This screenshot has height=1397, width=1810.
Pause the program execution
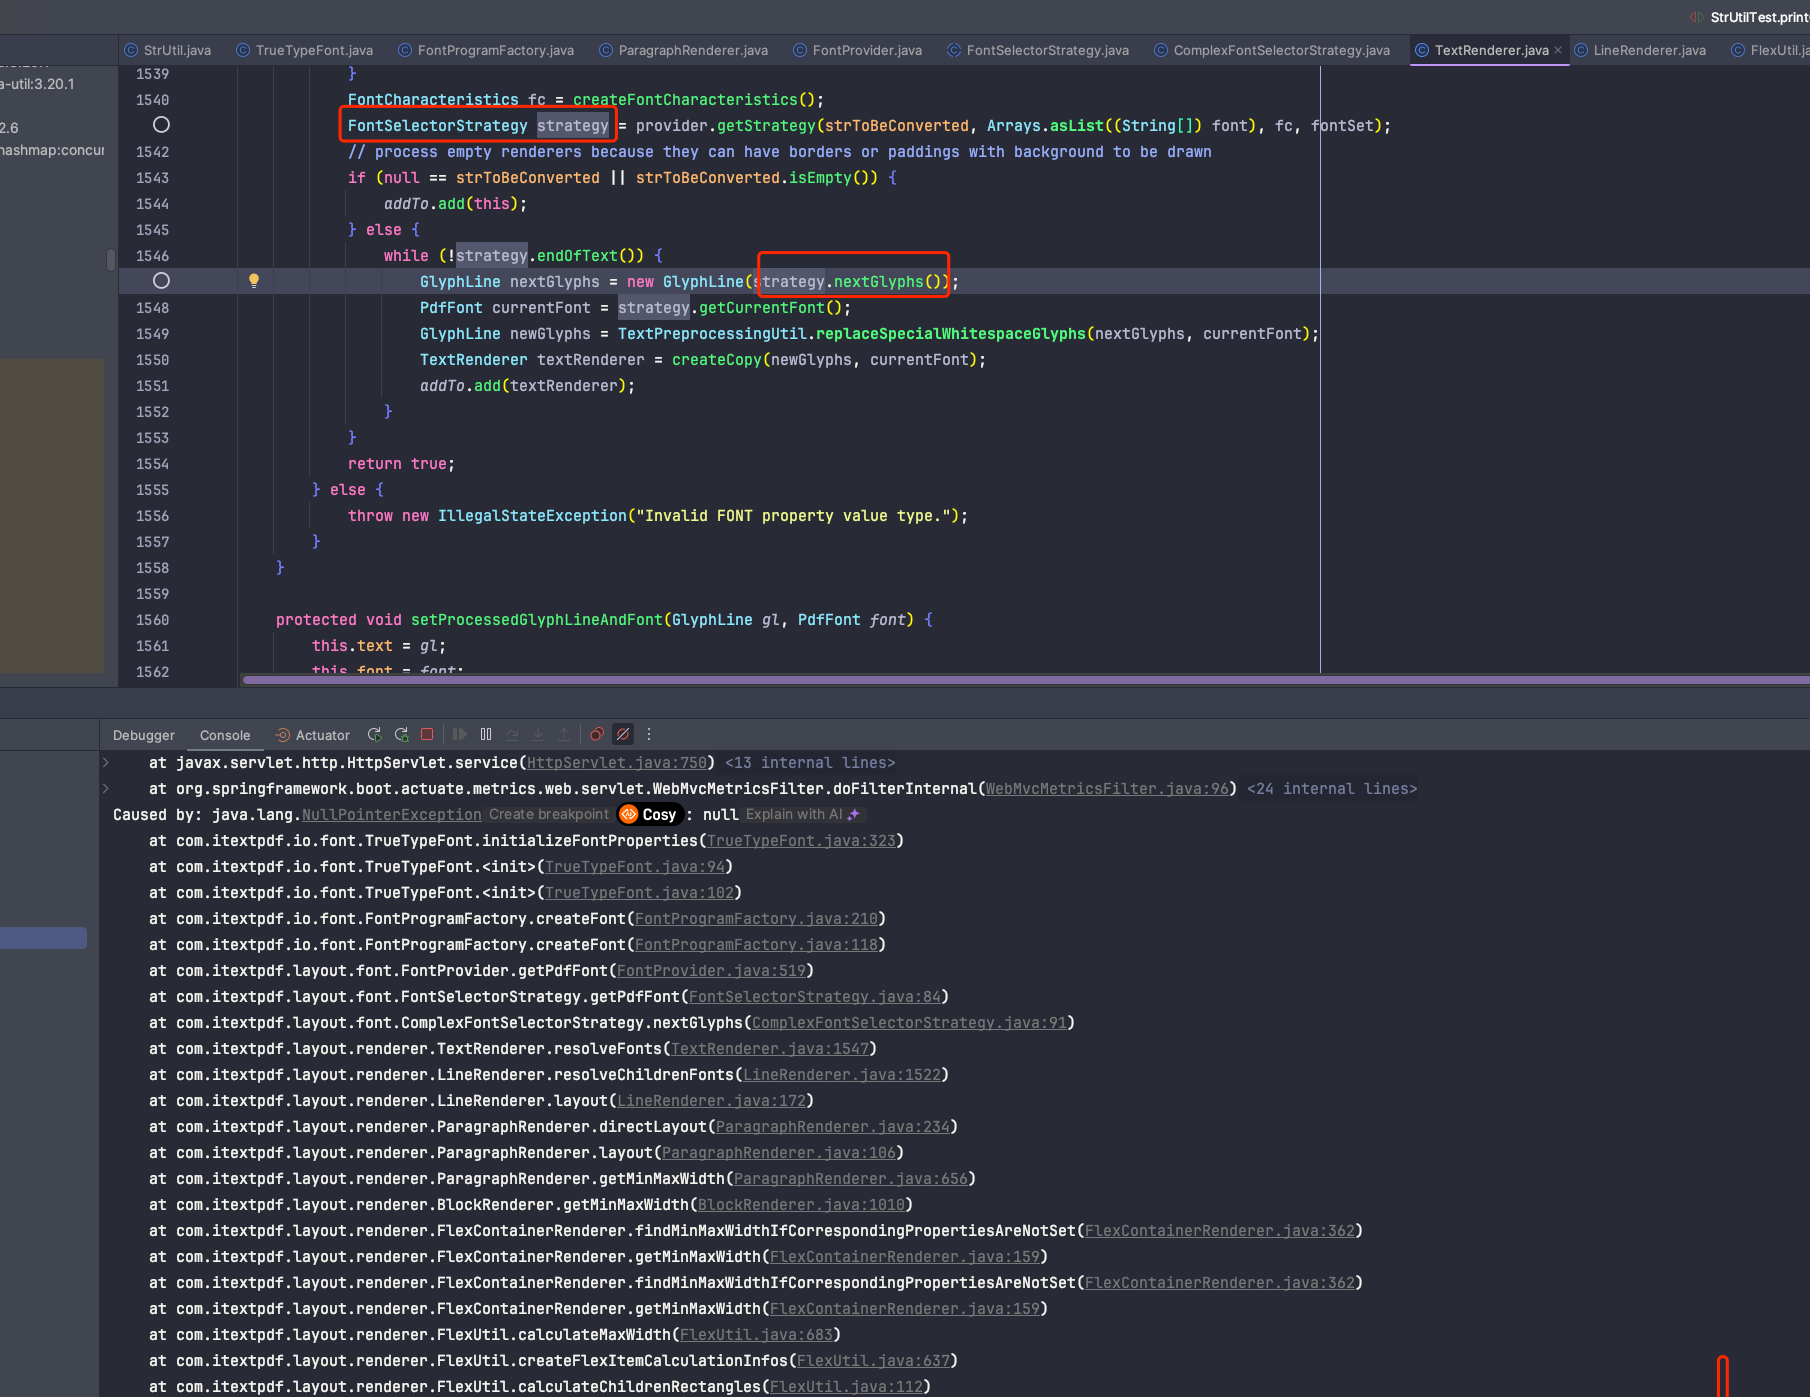486,735
